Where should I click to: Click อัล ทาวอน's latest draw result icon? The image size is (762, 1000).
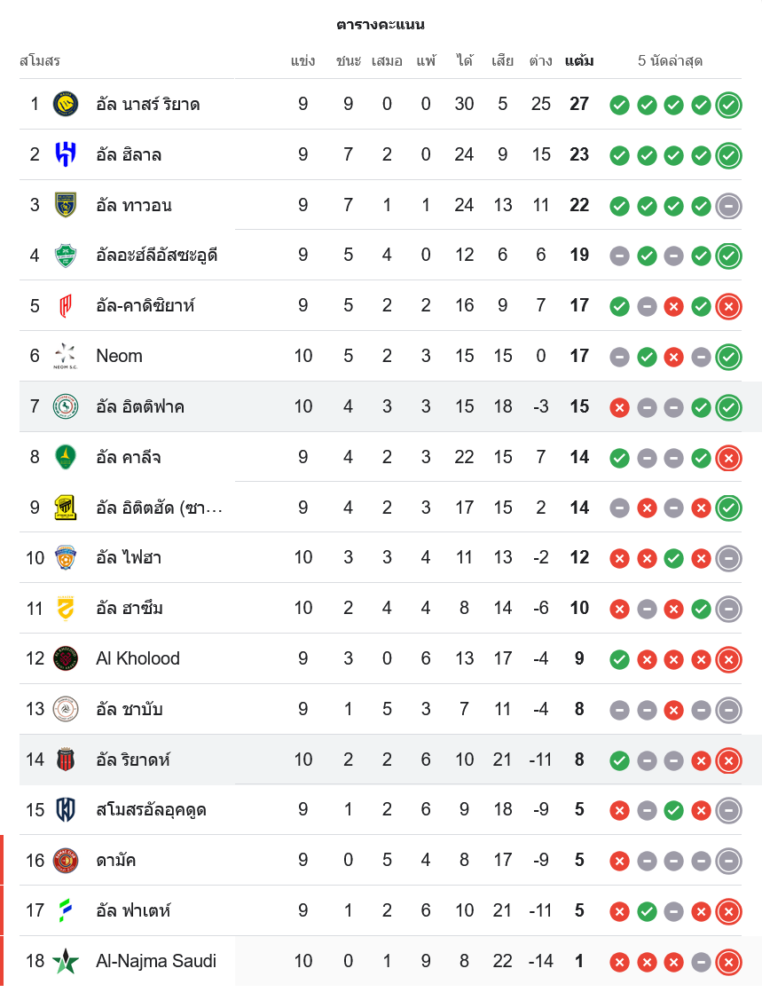(729, 206)
